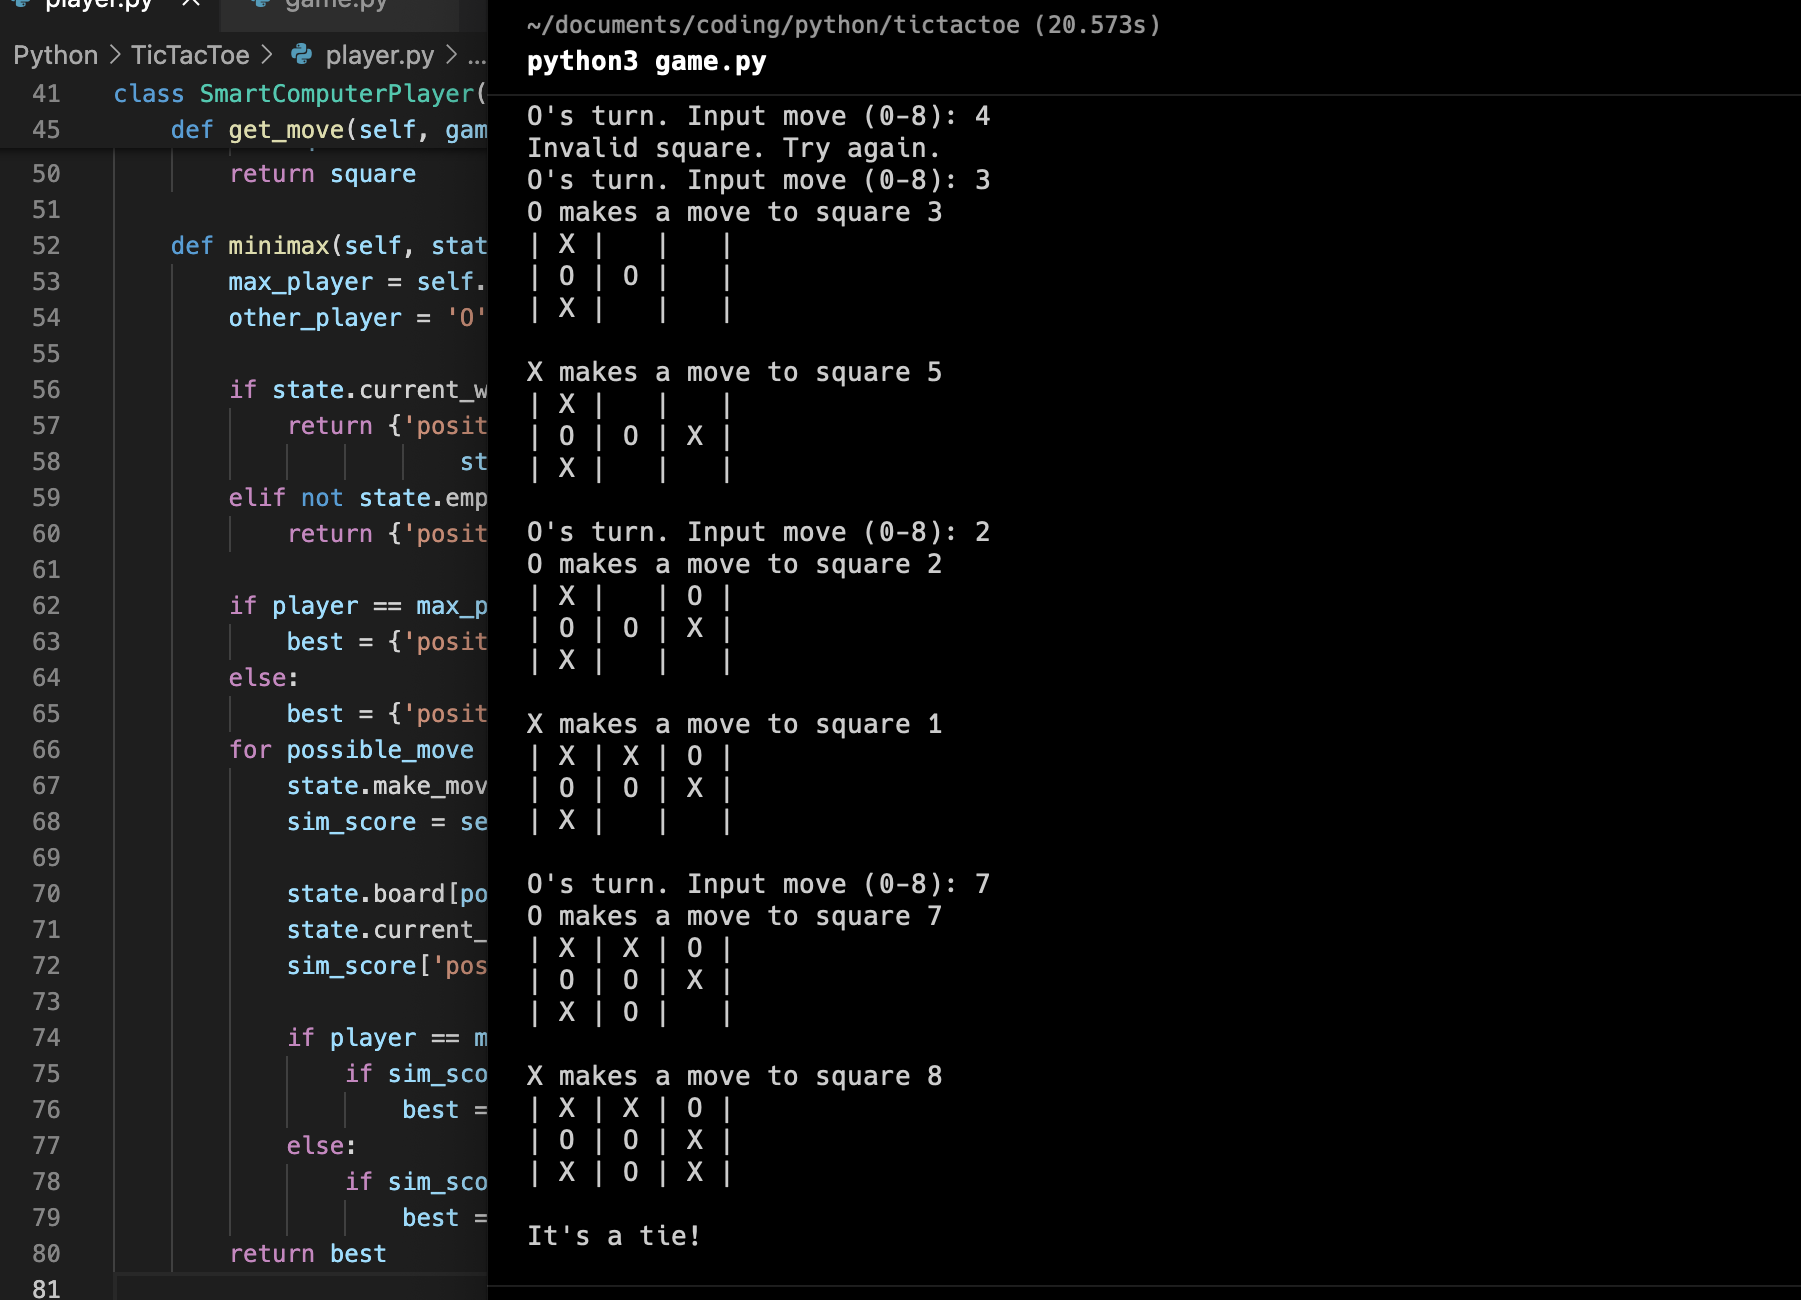
Task: Click the Python breadcrumb folder
Action: click(55, 55)
